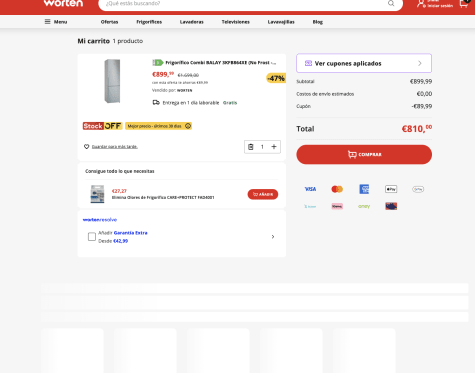
Task: Increase quantity with plus button
Action: [274, 147]
